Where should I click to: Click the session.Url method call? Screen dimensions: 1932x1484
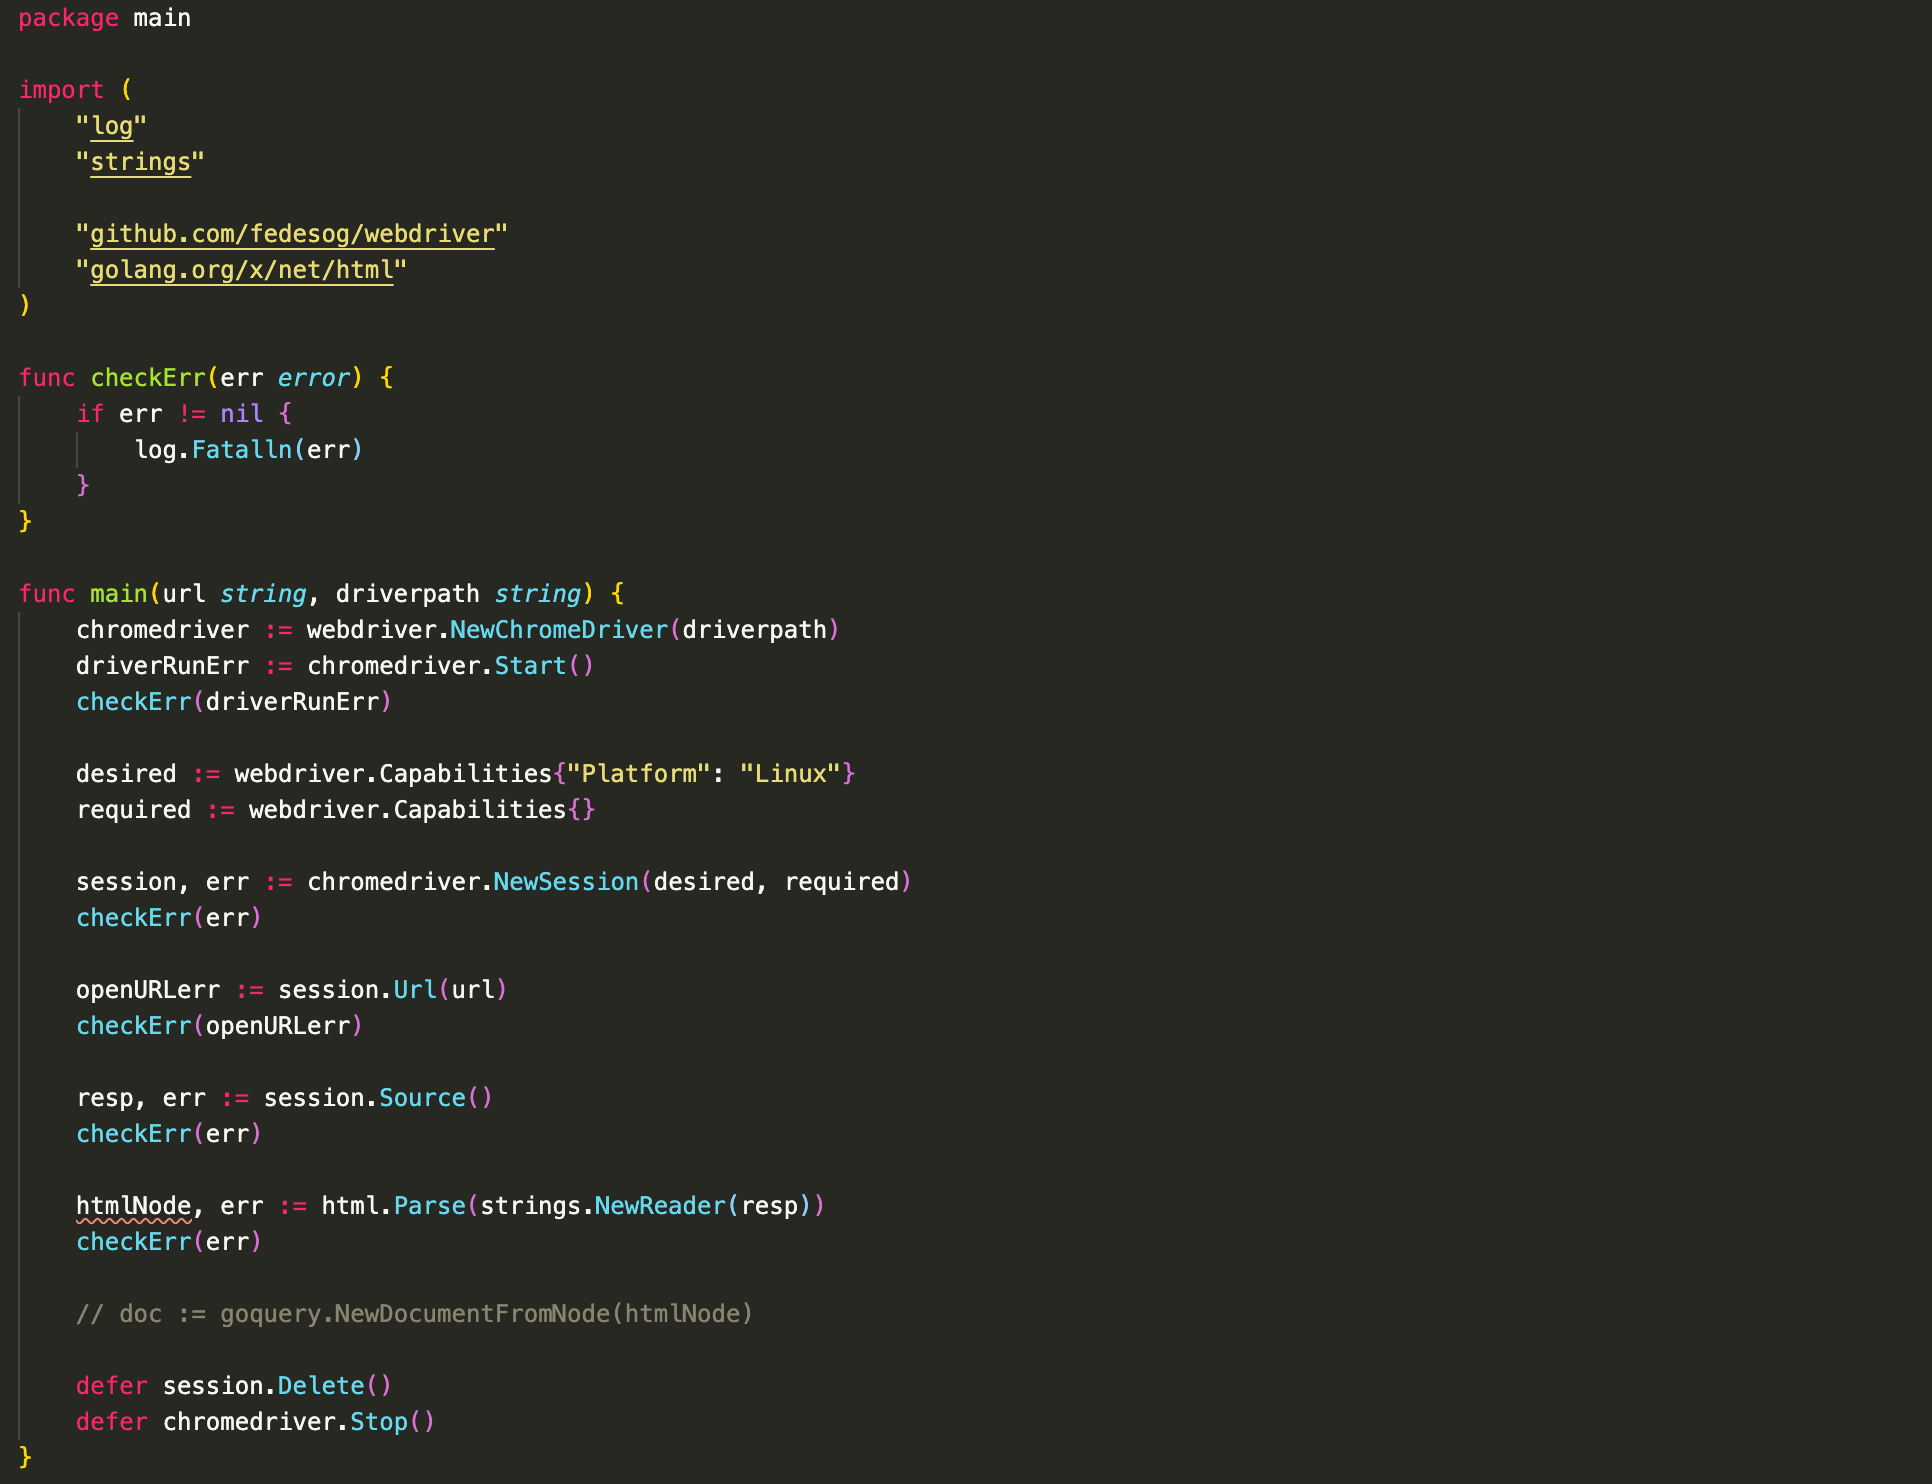click(414, 990)
